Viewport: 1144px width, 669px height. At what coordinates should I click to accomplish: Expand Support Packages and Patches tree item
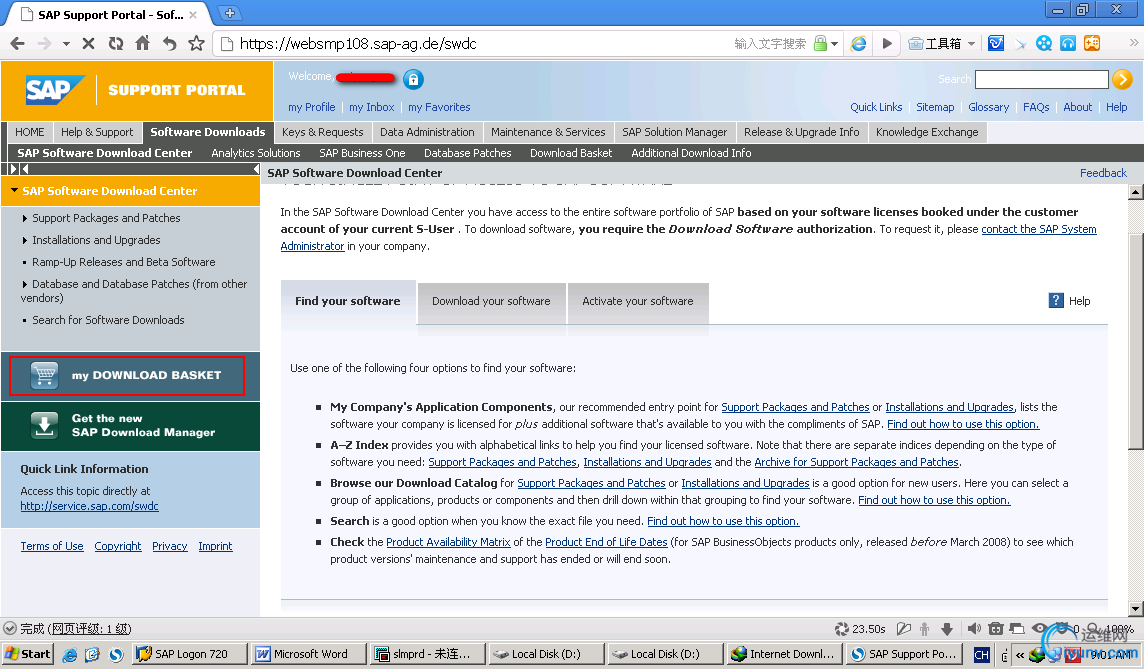pyautogui.click(x=25, y=218)
